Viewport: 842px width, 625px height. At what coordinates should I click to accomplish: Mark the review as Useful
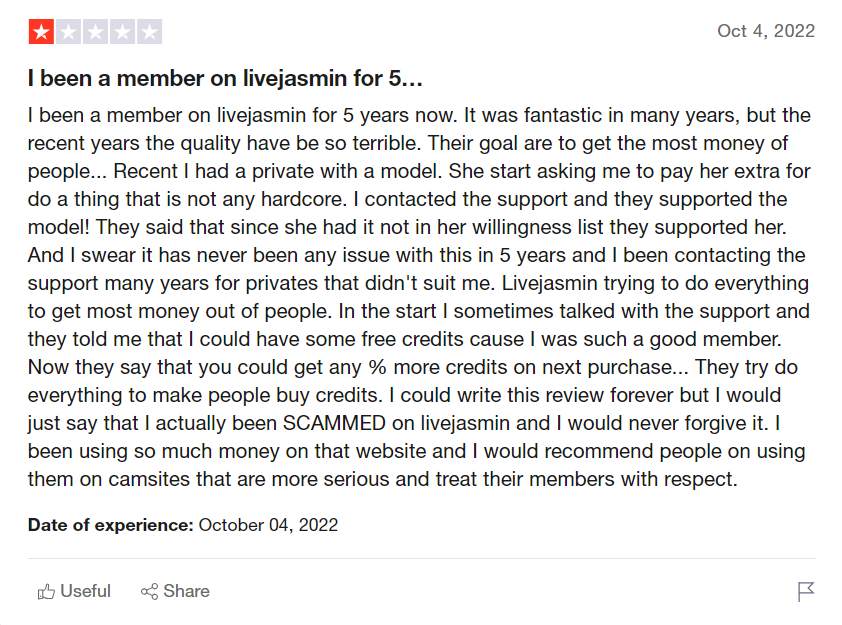74,591
